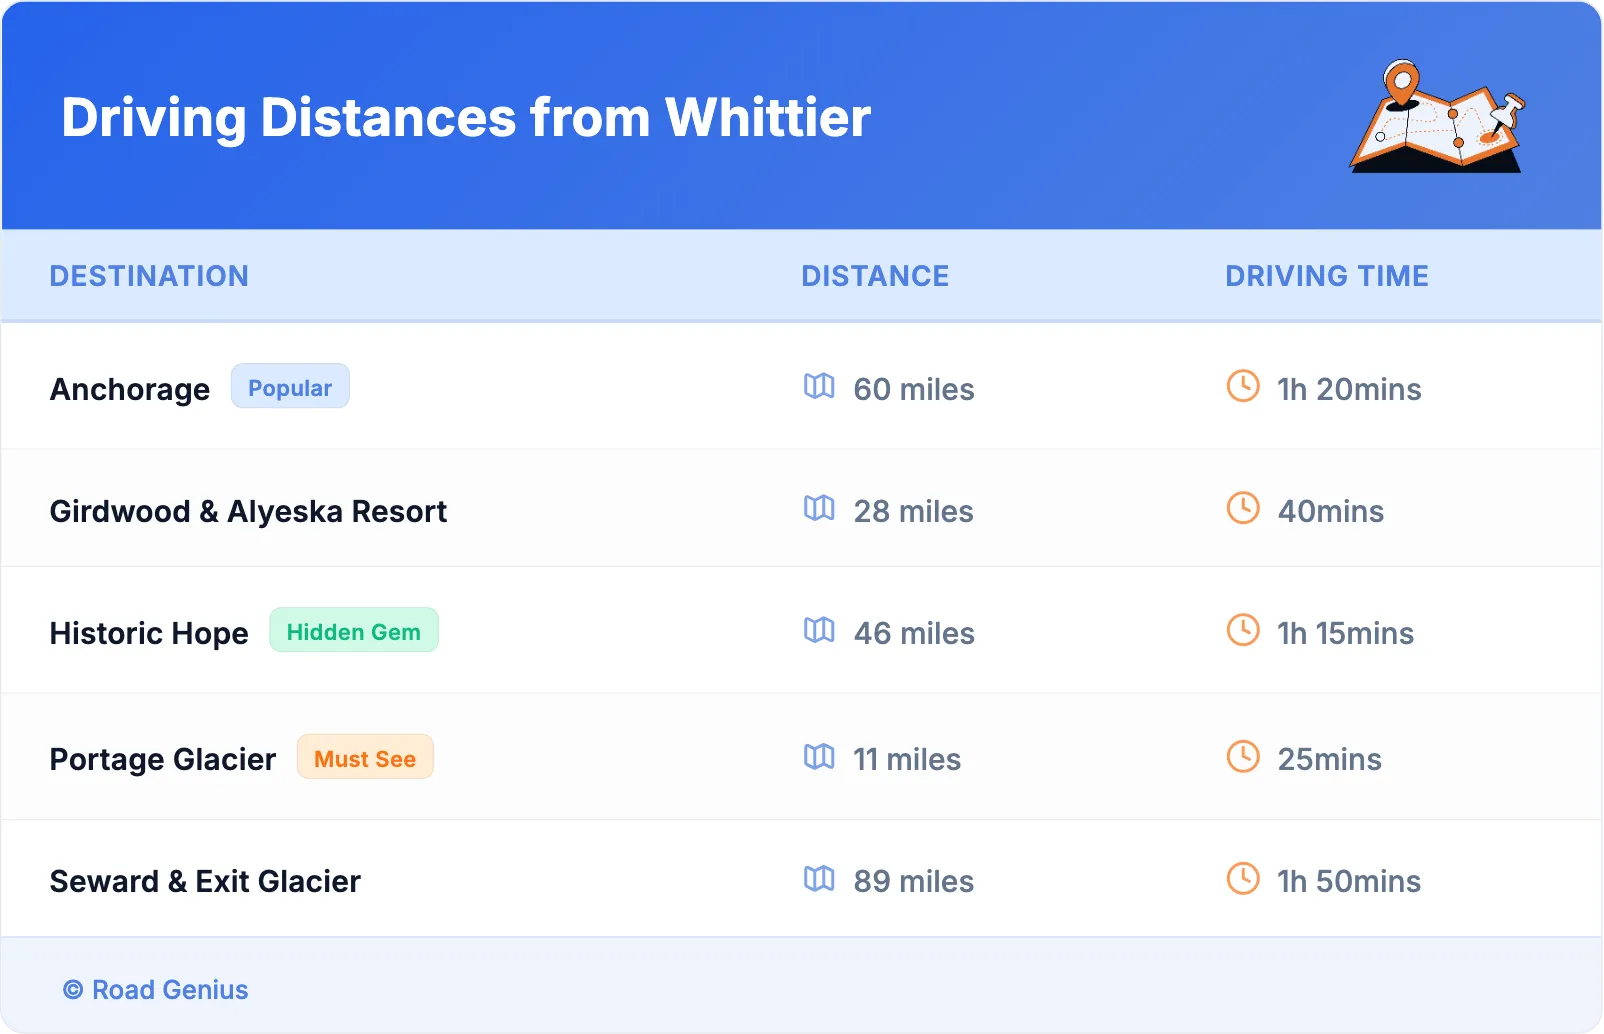Click the clock icon beside 25mins
This screenshot has width=1604, height=1034.
(x=1243, y=756)
